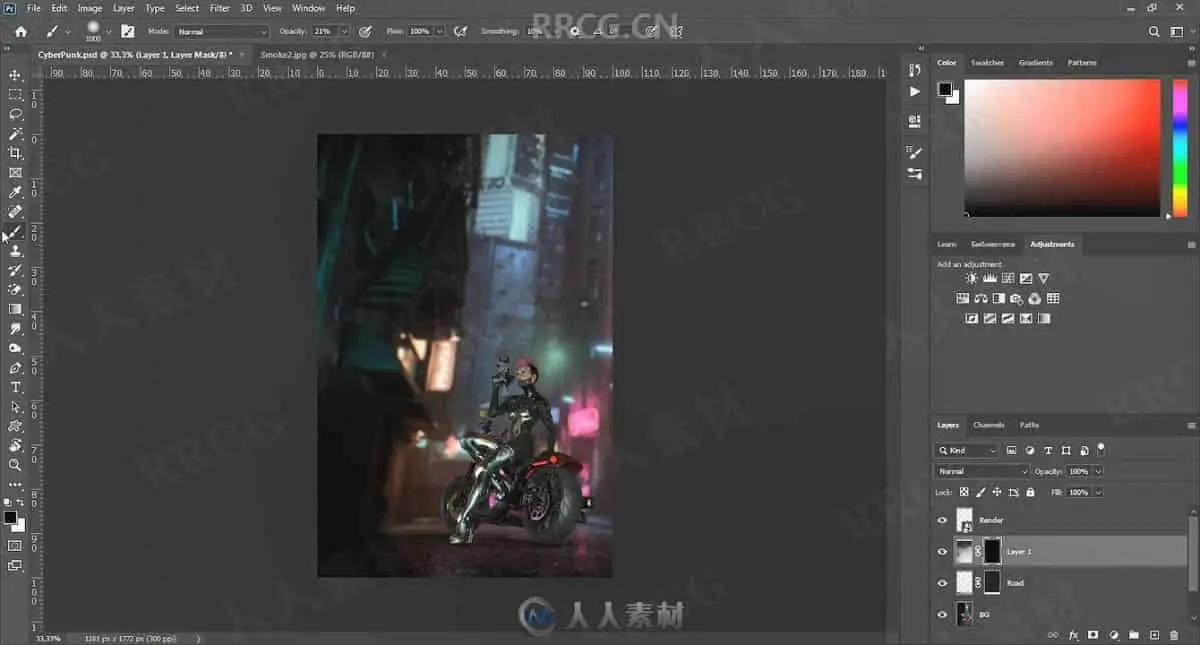Click the Home icon in options bar

21,31
